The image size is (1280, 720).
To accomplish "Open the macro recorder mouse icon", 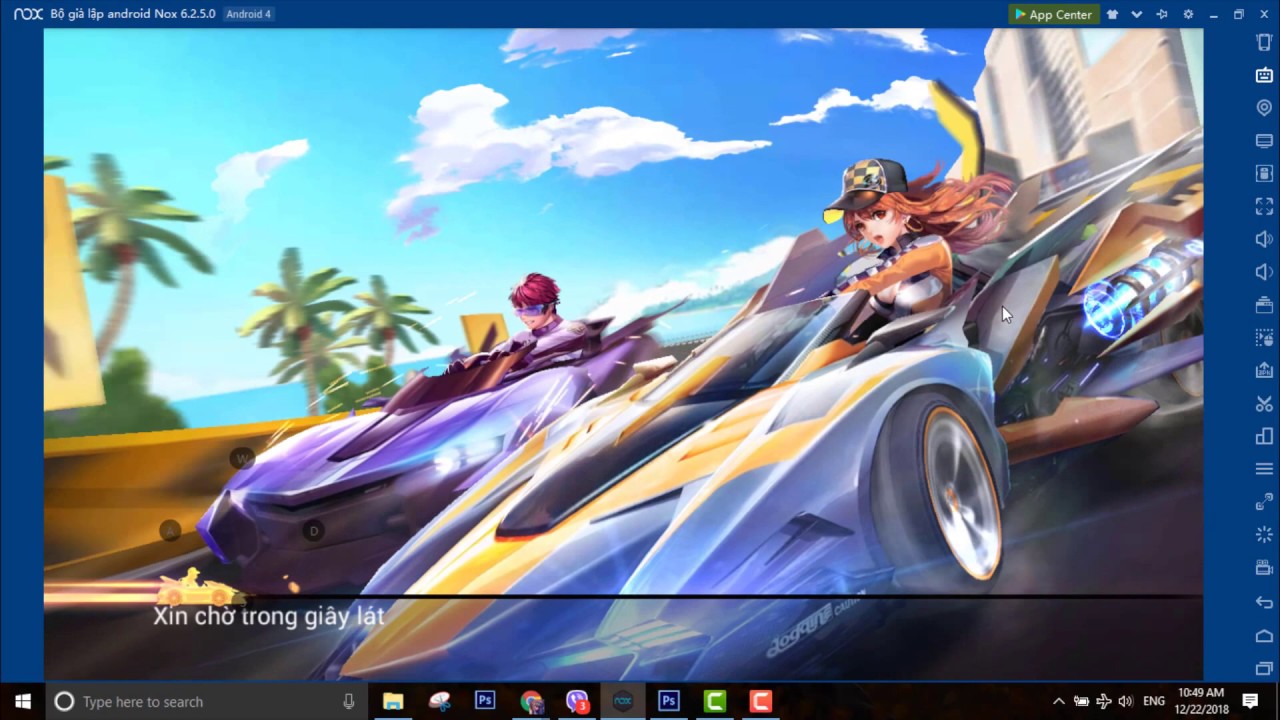I will pyautogui.click(x=1264, y=338).
